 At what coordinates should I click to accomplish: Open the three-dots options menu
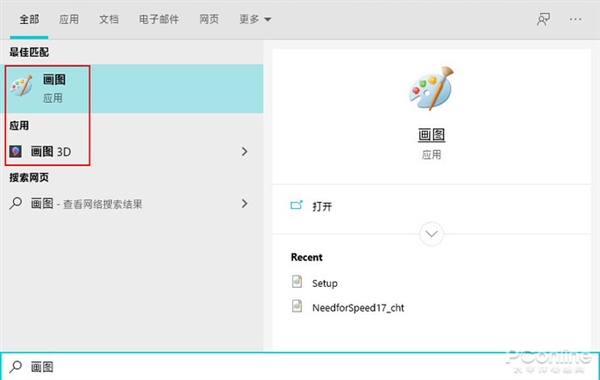click(575, 19)
